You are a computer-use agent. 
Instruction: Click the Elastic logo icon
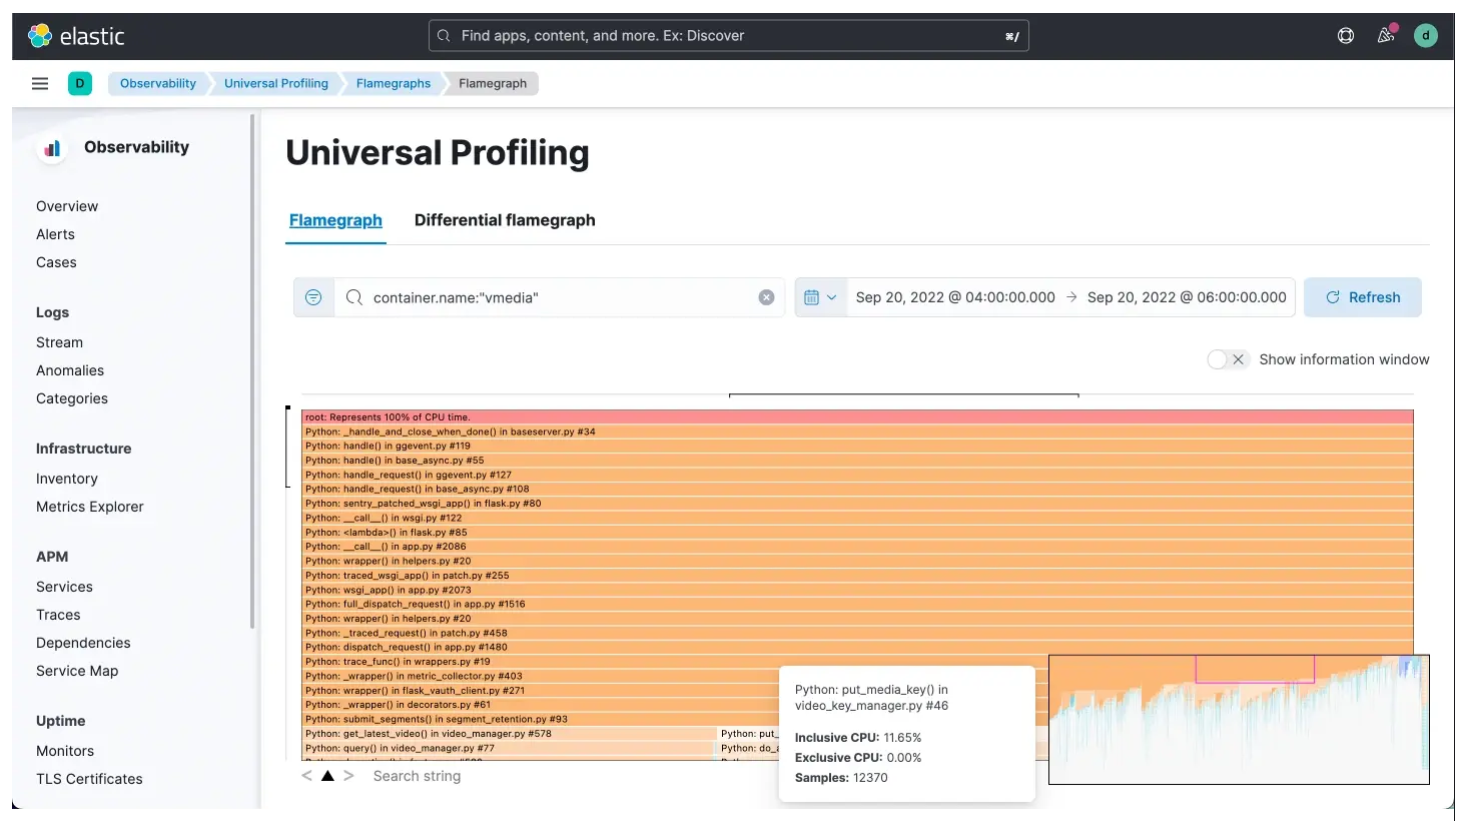click(40, 36)
